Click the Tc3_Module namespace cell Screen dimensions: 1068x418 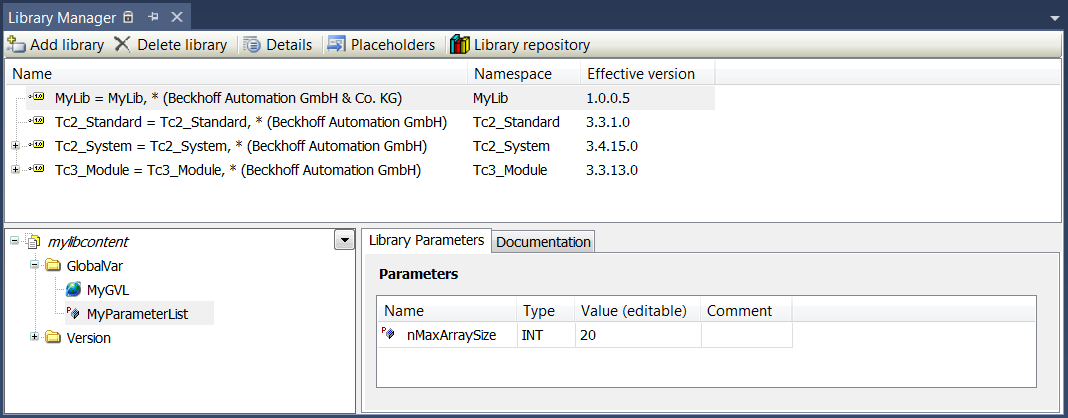[x=509, y=170]
